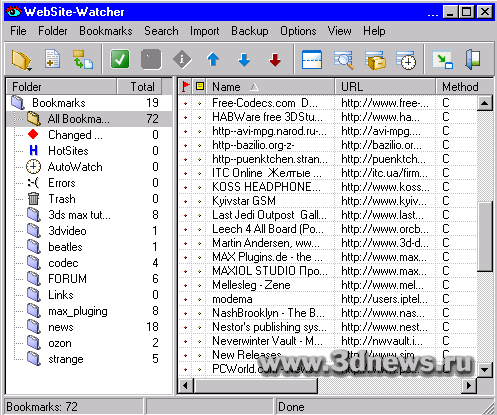497x415 pixels.
Task: Sort by the Name column header
Action: [x=270, y=87]
